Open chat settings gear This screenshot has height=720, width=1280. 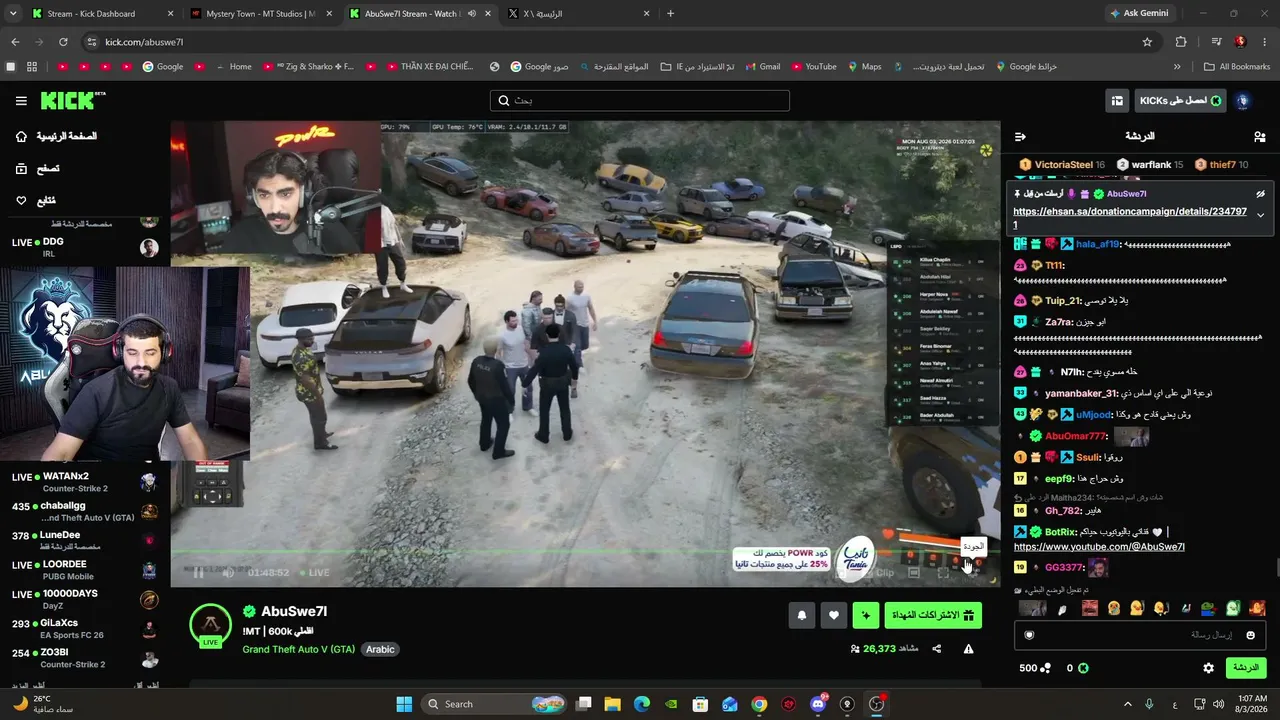(x=1208, y=668)
